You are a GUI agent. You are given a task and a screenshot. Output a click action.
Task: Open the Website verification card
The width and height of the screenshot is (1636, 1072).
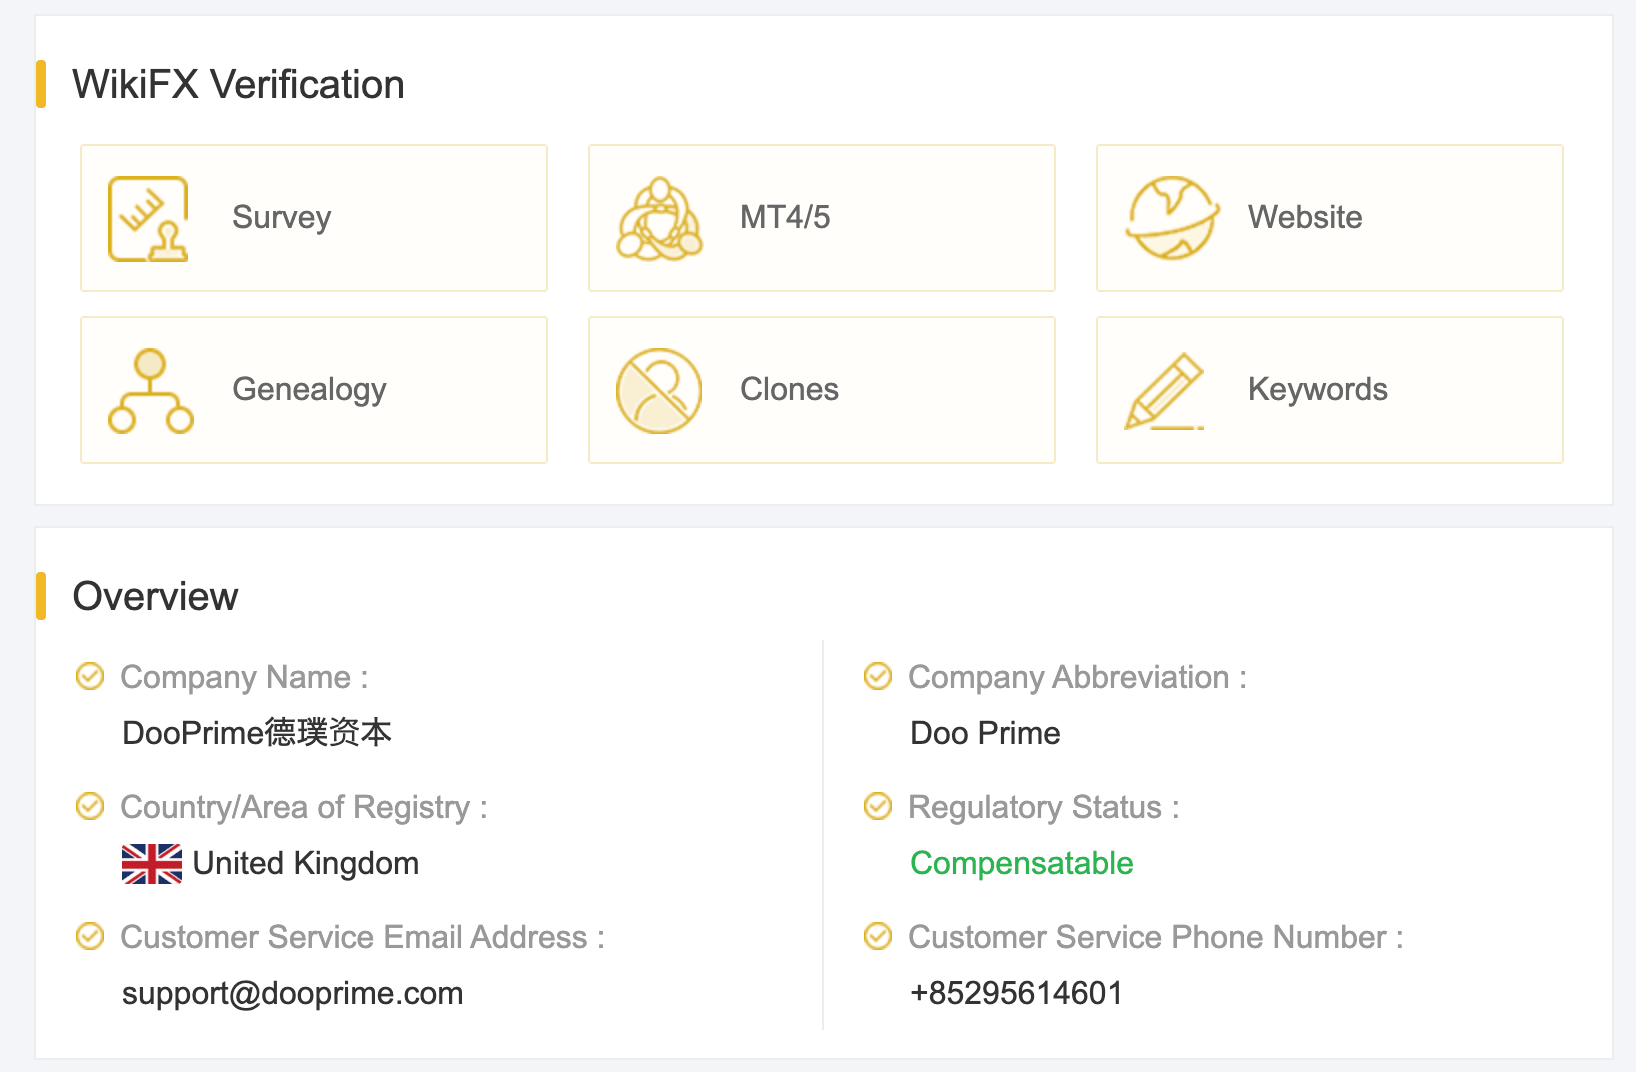pos(1330,218)
